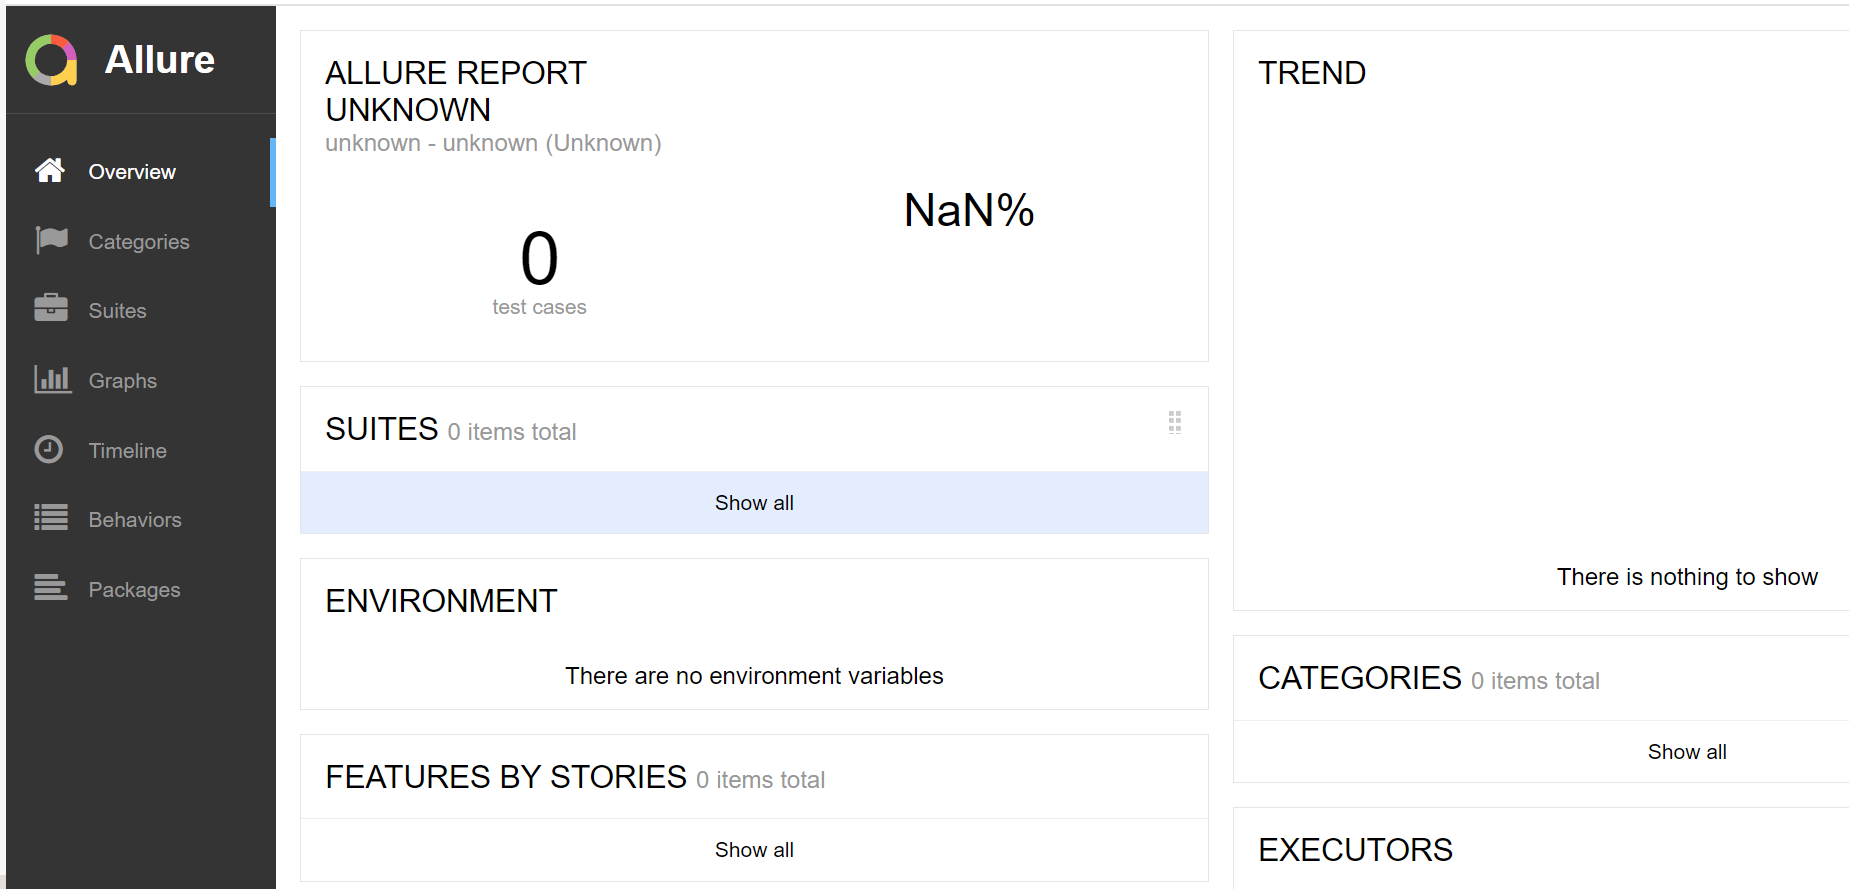
Task: Click the ALLURE REPORT UNKNOWN title
Action: 456,91
